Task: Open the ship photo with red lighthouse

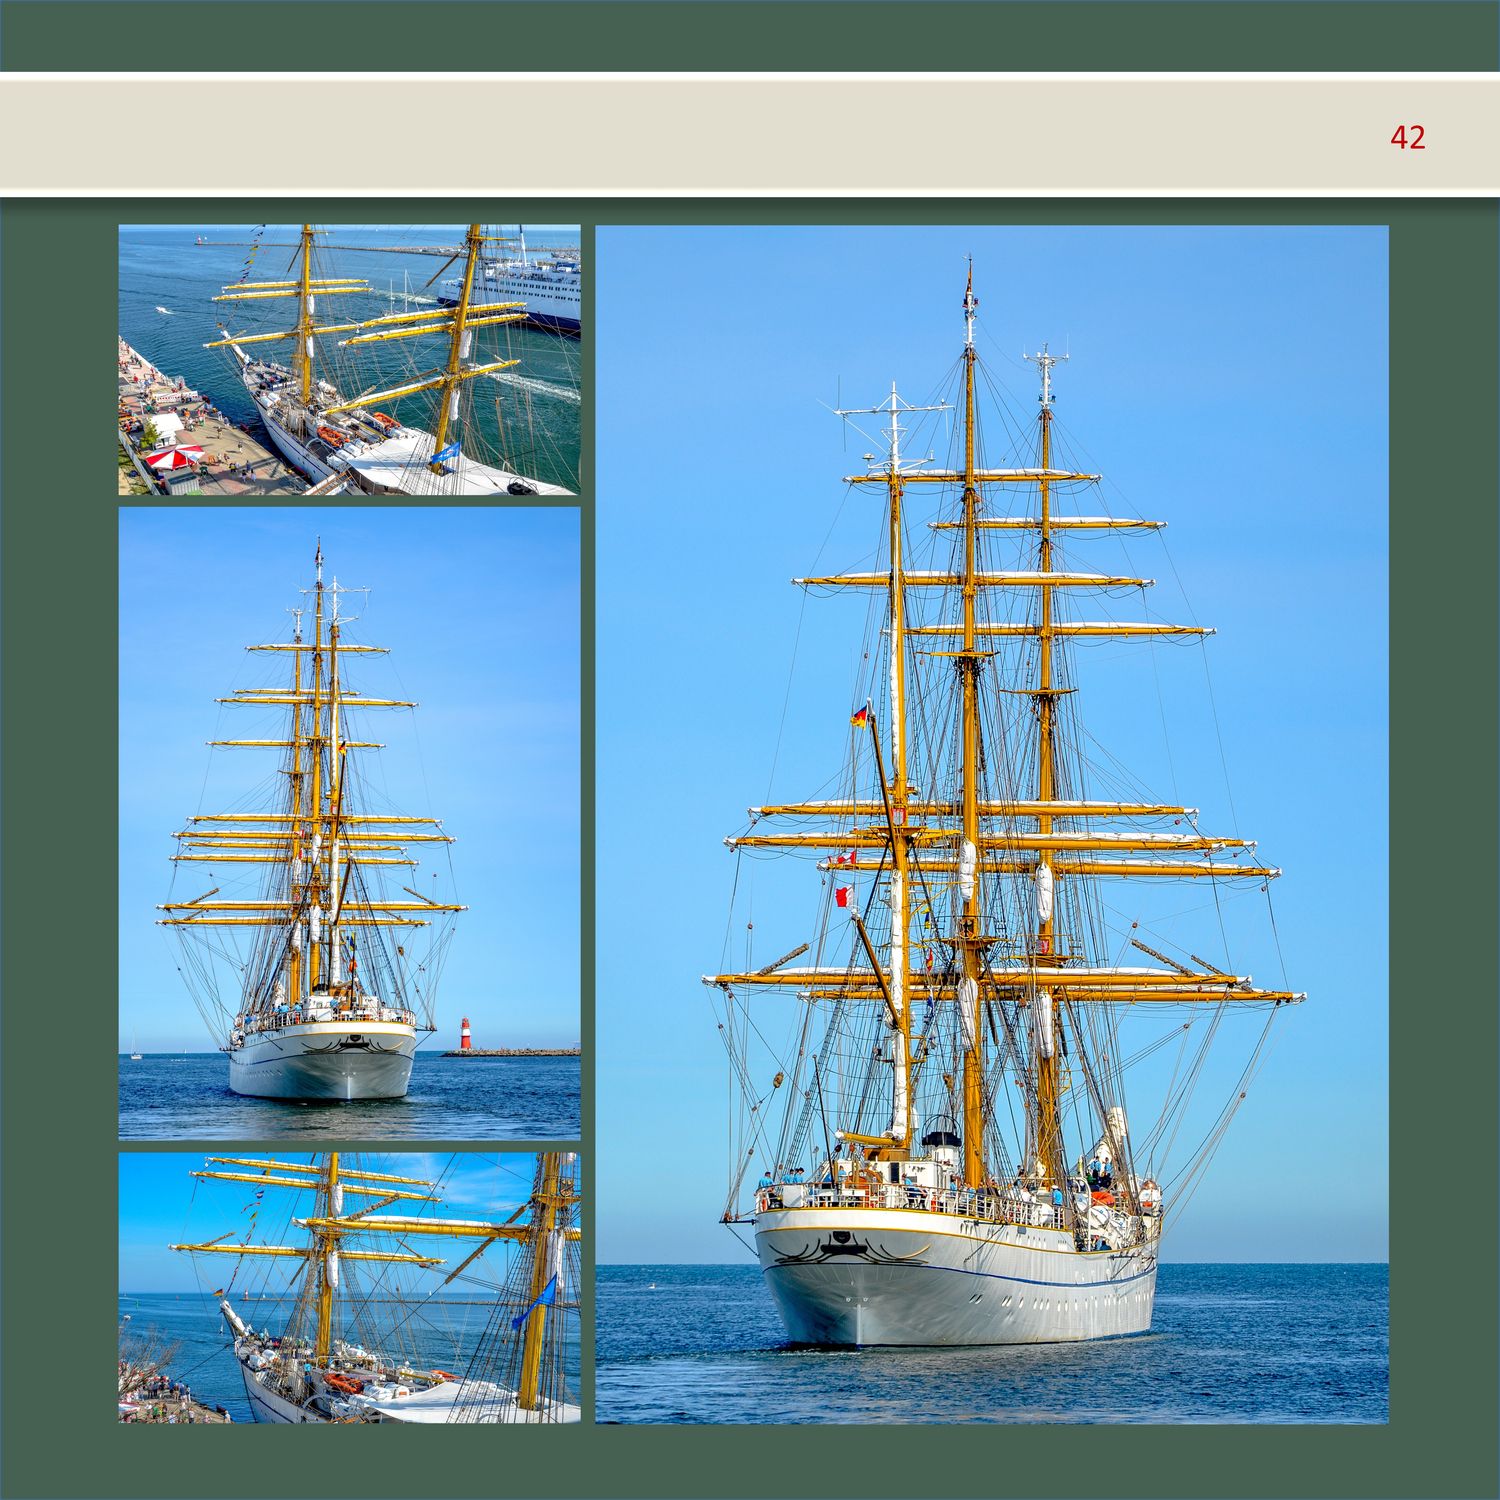Action: (x=349, y=824)
